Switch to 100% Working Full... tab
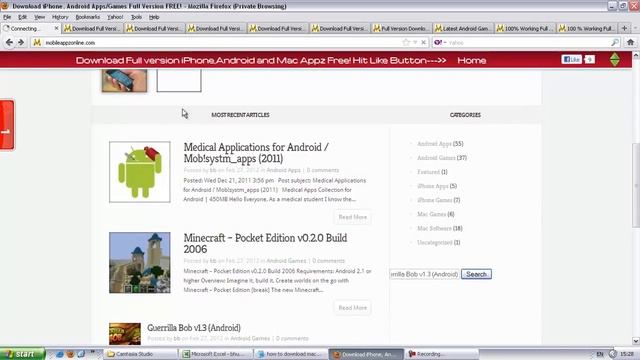This screenshot has height=360, width=640. point(525,28)
